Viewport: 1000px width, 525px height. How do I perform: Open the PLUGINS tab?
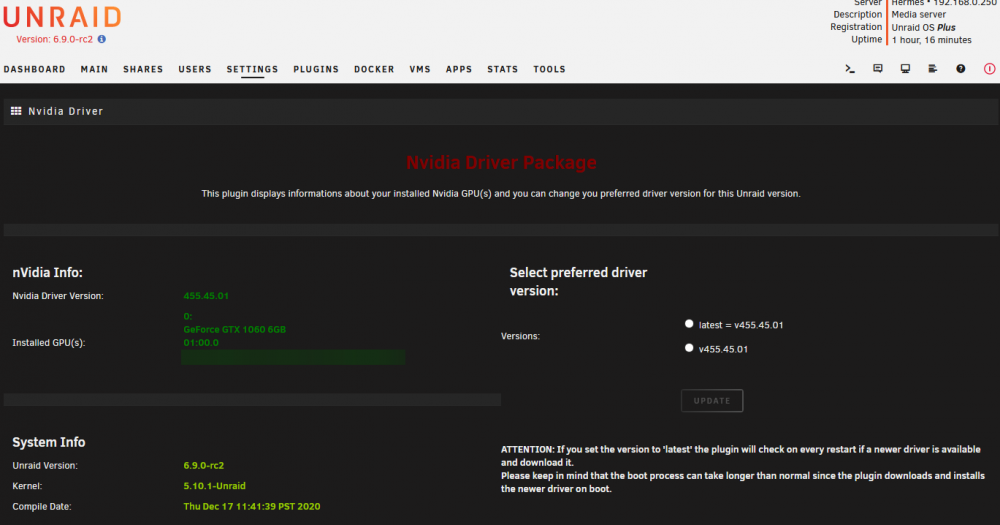pos(316,69)
